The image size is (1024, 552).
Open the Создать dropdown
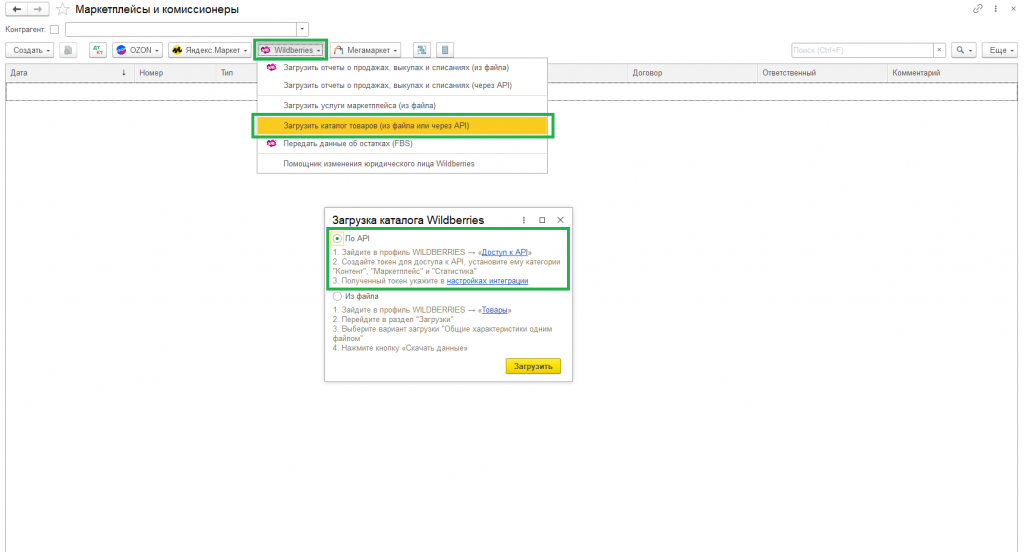[30, 50]
